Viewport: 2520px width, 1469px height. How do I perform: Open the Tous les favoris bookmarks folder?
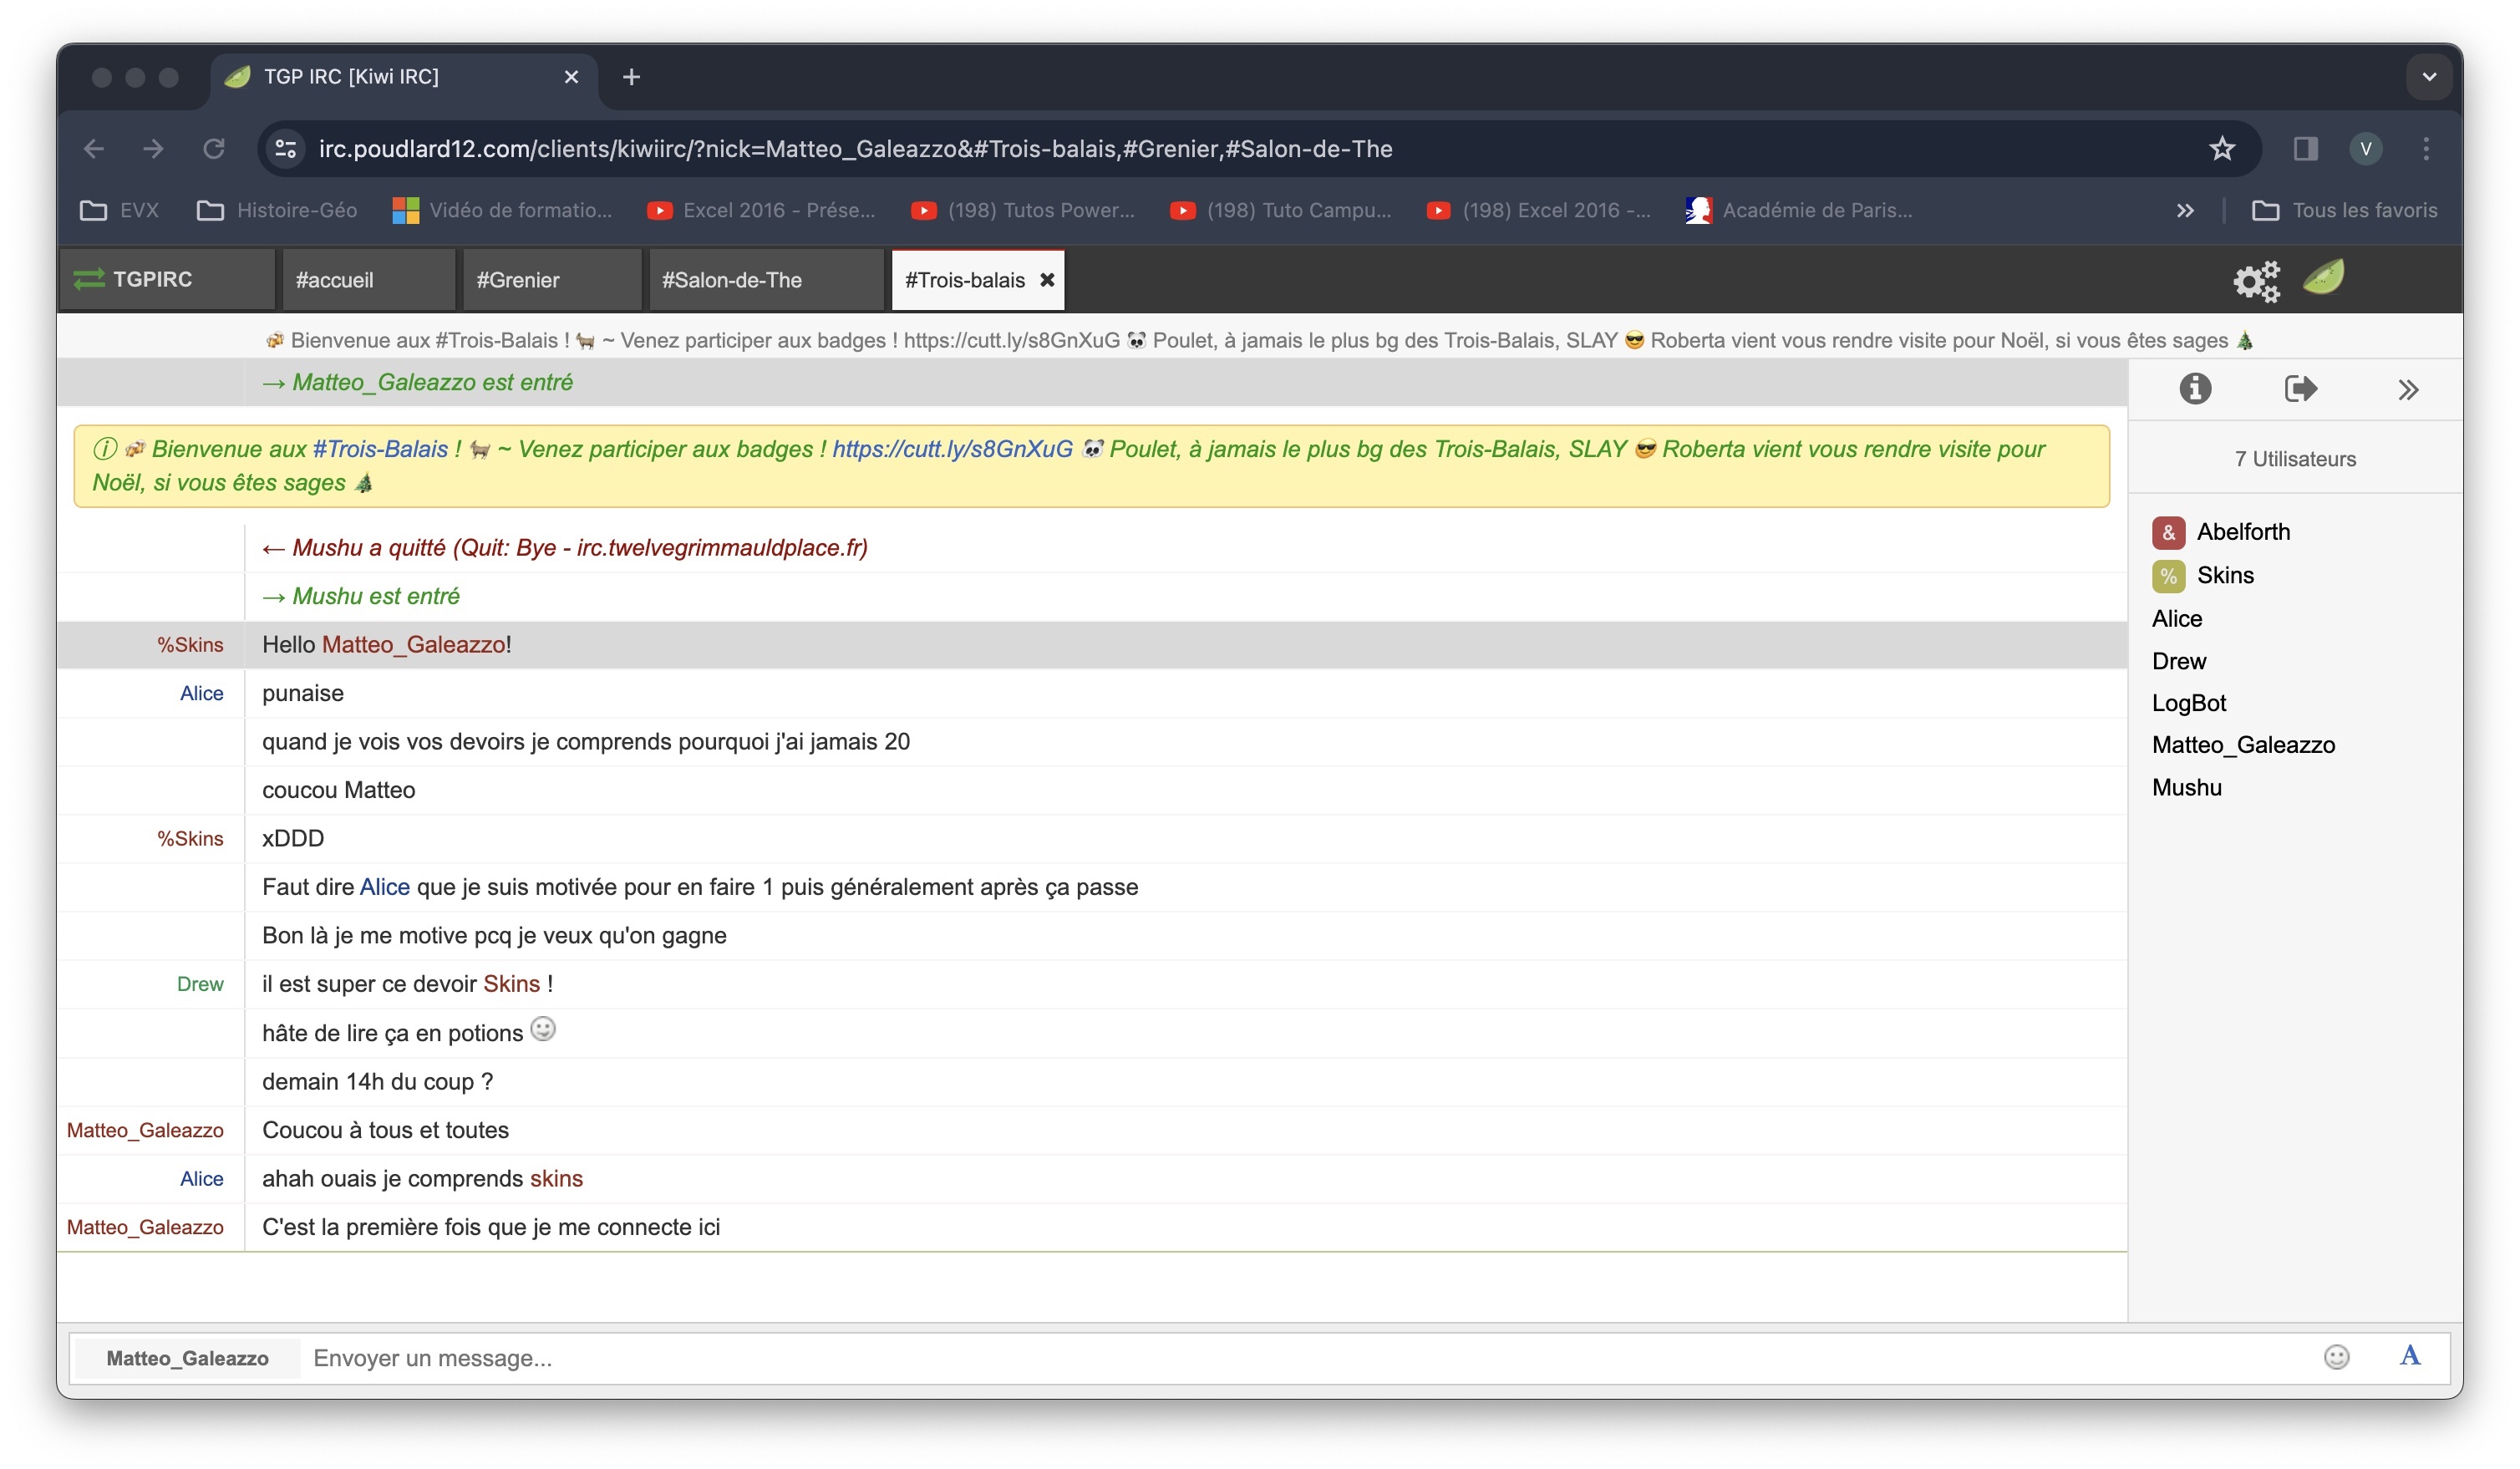[2344, 210]
